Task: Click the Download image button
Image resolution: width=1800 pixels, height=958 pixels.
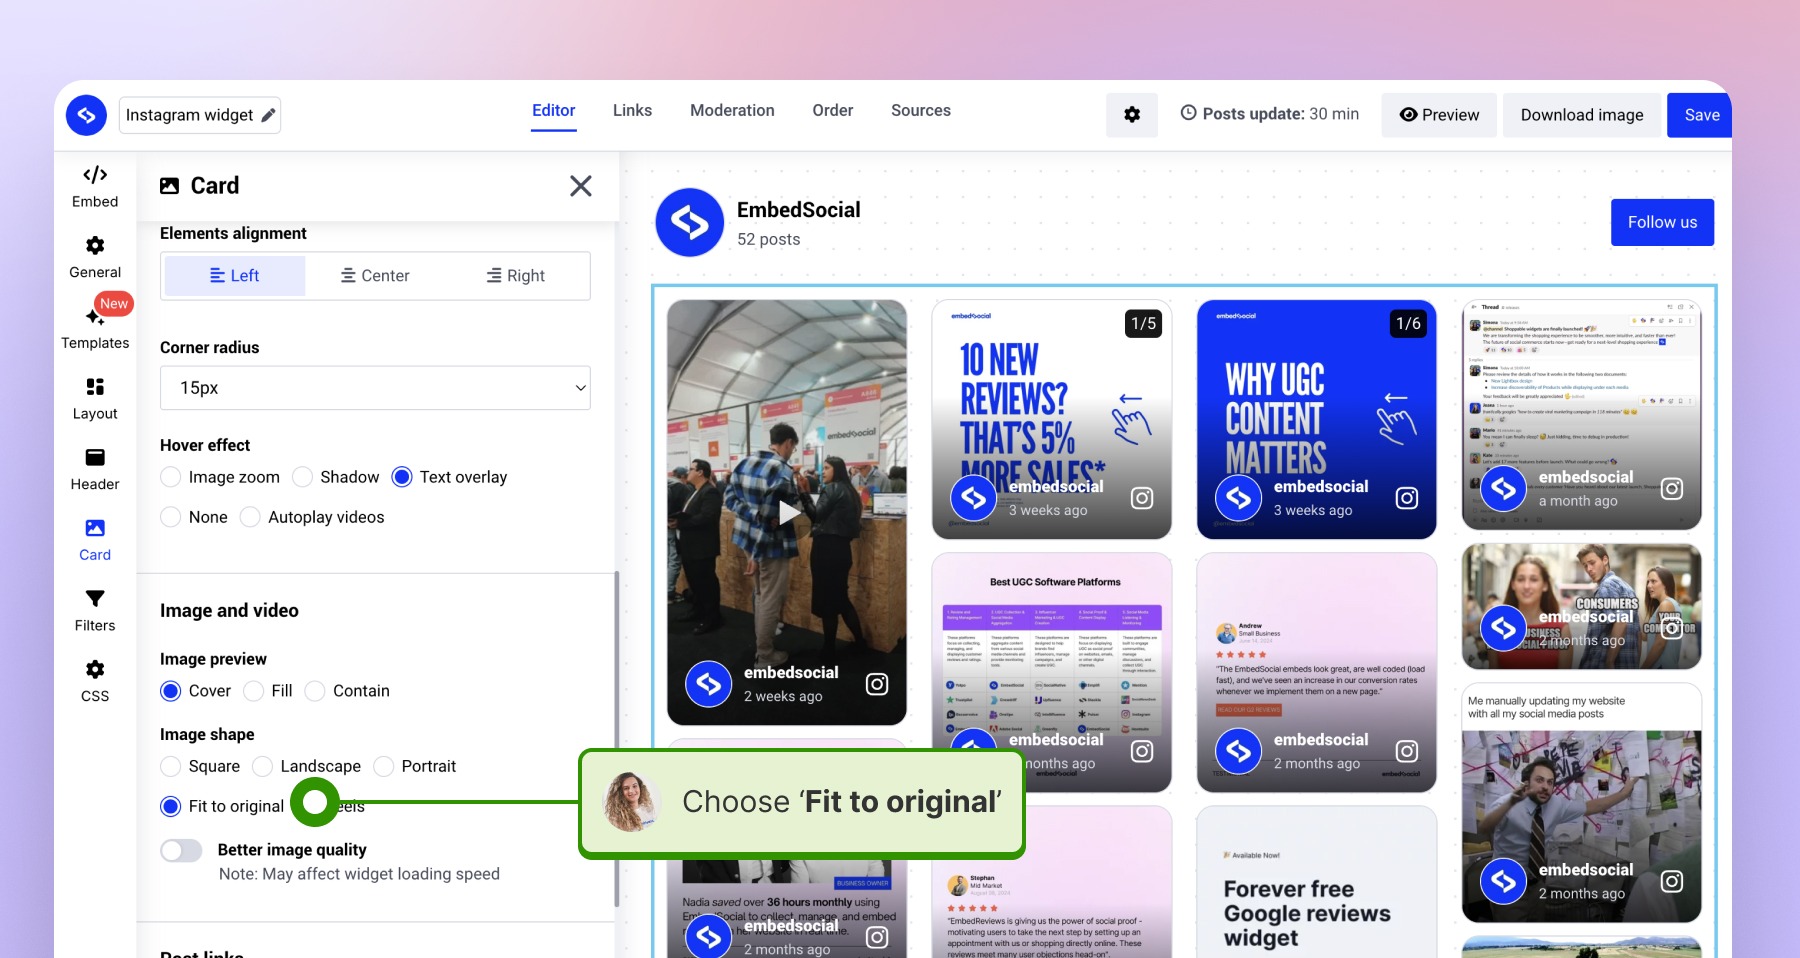Action: point(1582,115)
